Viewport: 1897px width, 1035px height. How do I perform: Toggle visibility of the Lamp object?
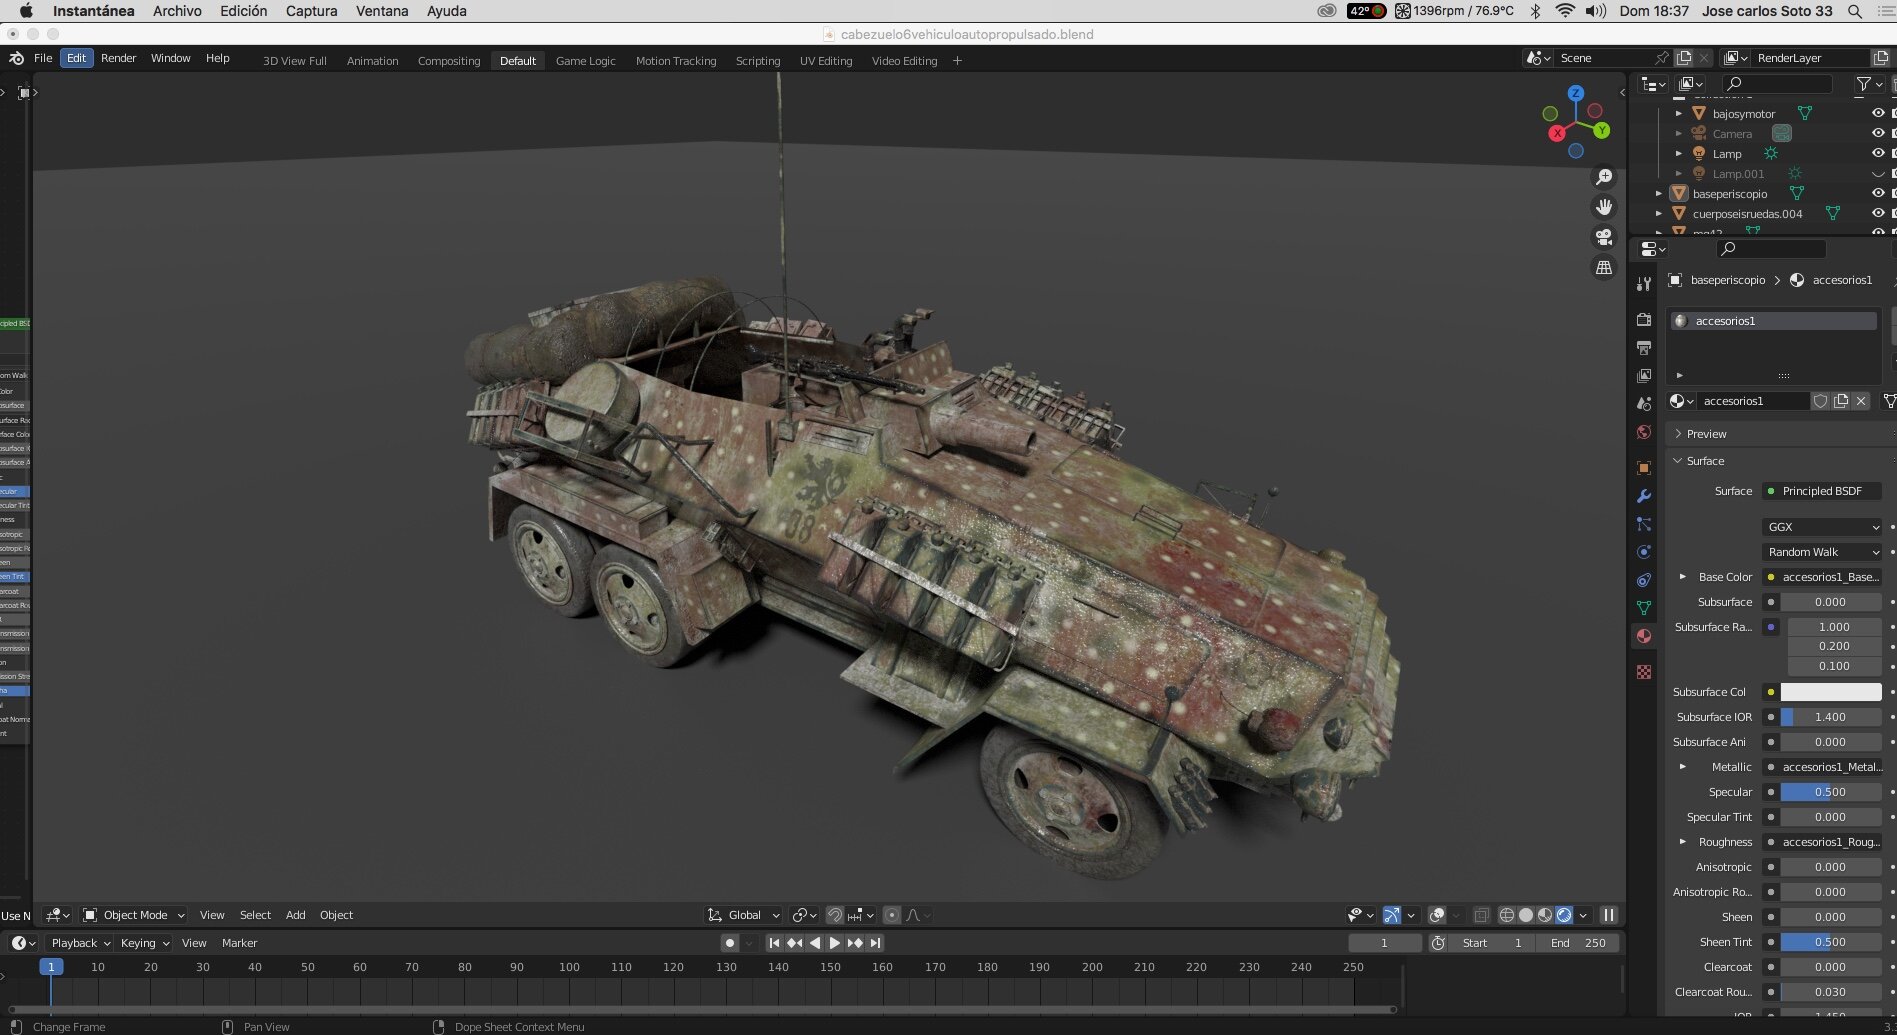click(1878, 154)
